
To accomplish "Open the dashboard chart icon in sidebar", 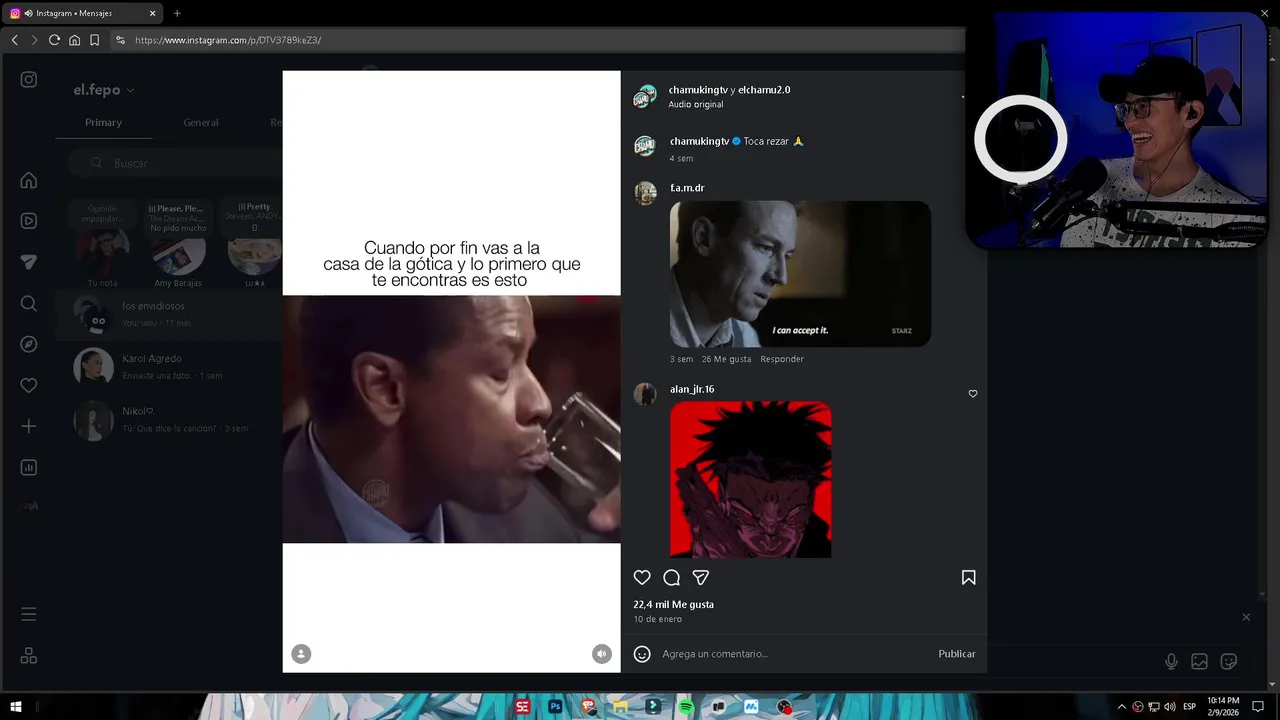I will click(x=29, y=467).
